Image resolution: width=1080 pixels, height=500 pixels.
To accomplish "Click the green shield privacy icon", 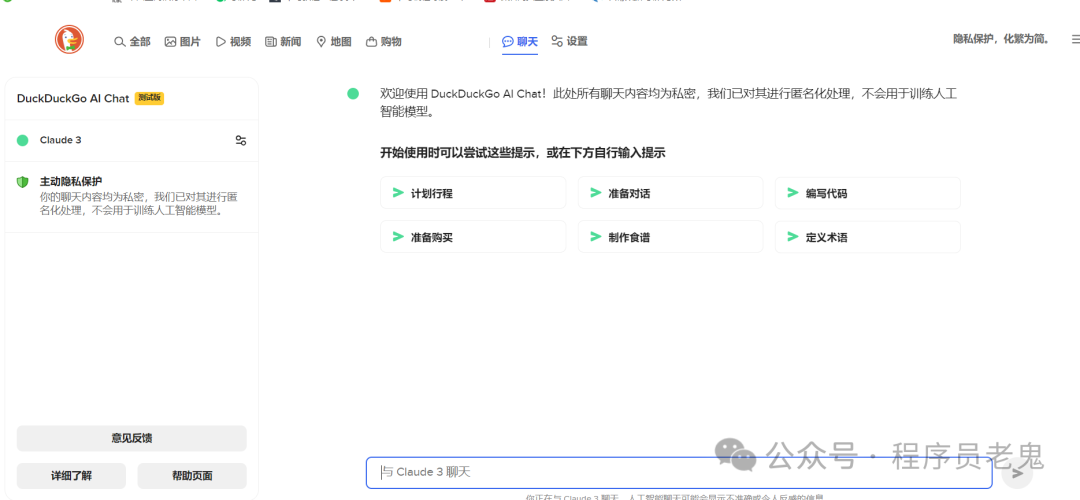I will point(23,182).
